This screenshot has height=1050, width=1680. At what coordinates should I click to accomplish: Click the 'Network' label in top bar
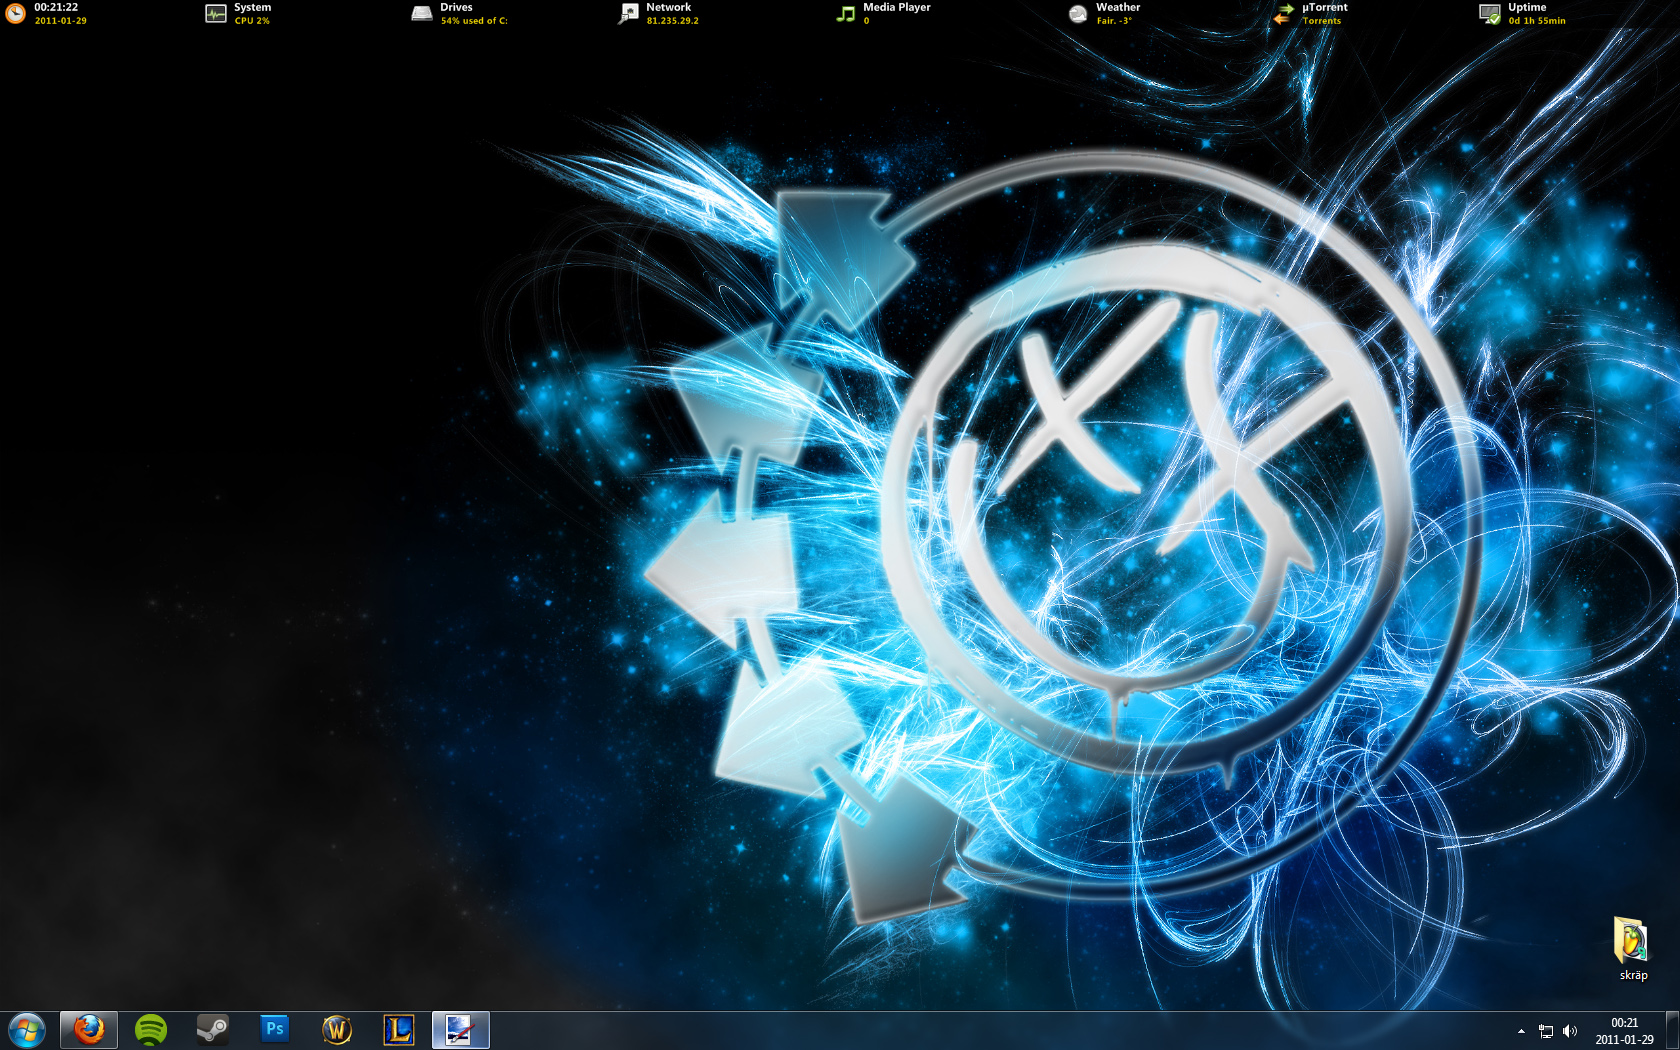tap(668, 7)
